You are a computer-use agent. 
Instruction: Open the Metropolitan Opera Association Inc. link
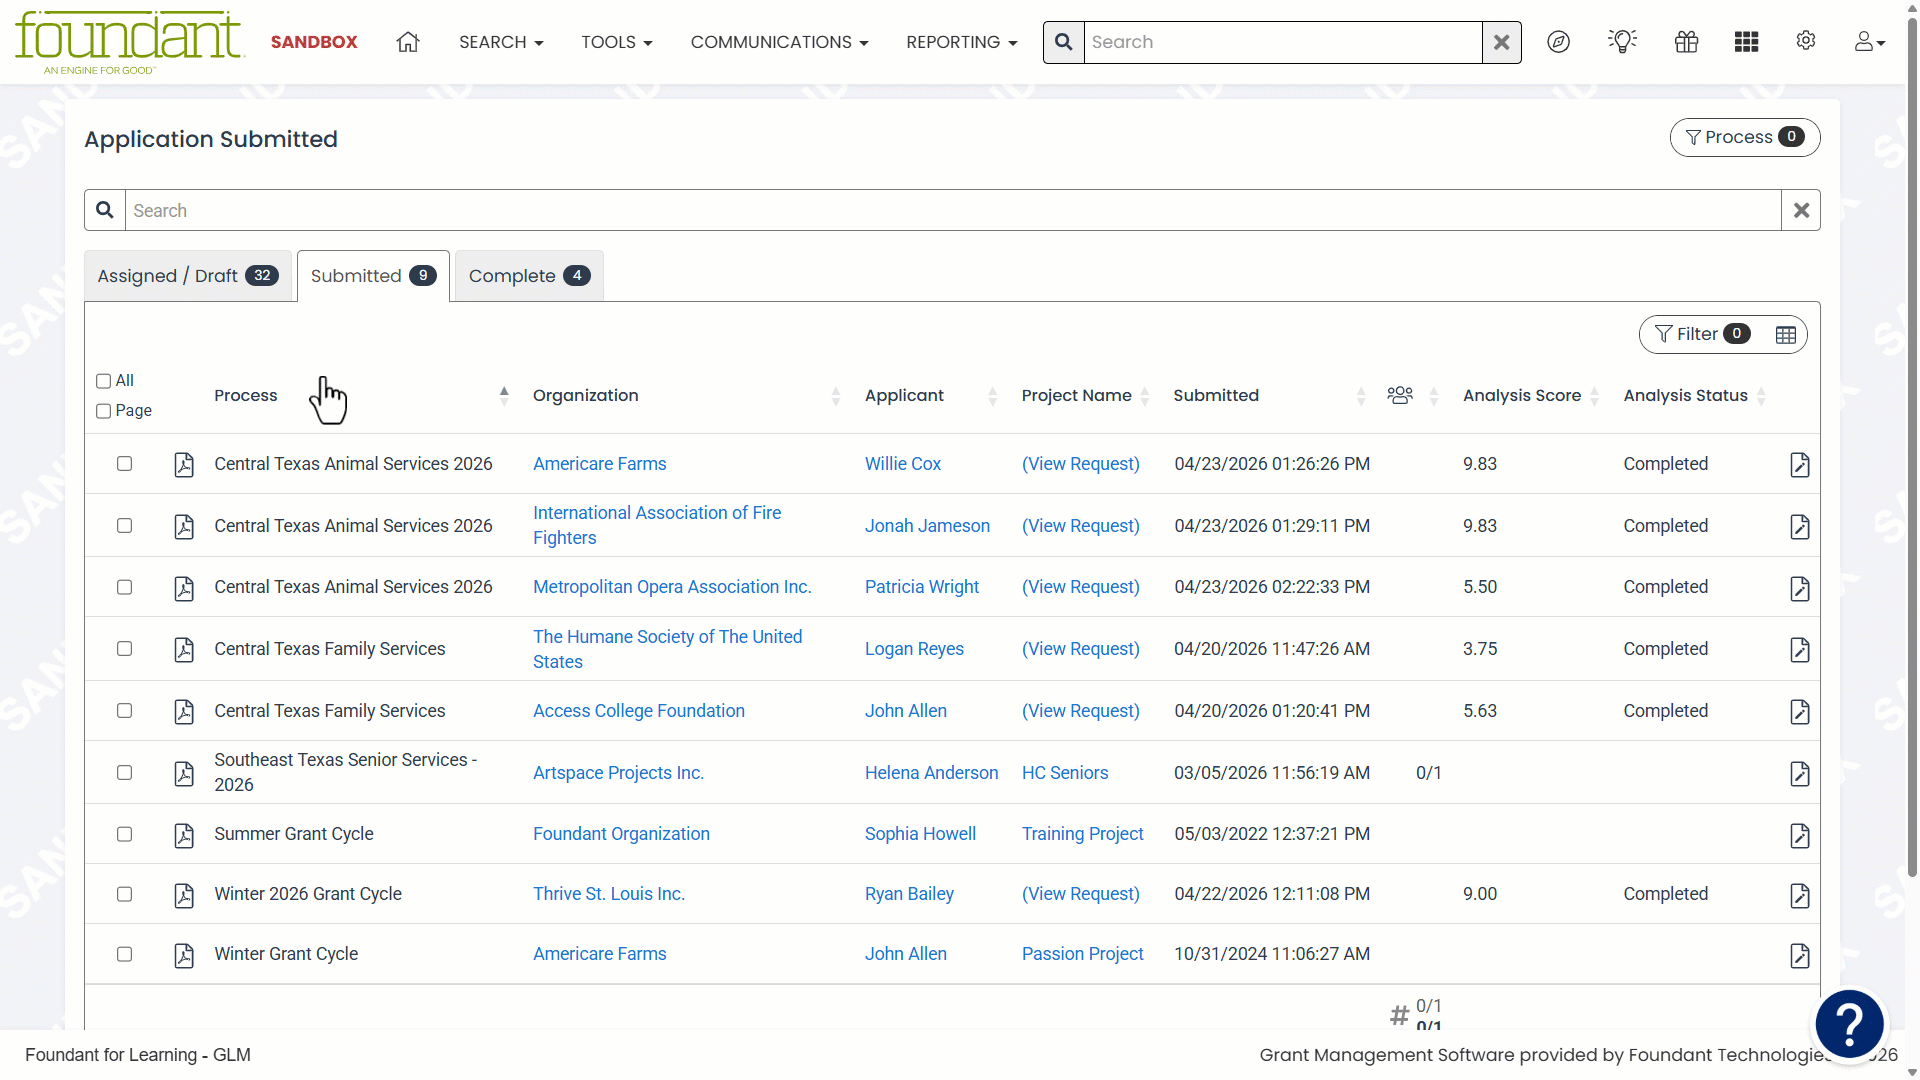click(672, 587)
